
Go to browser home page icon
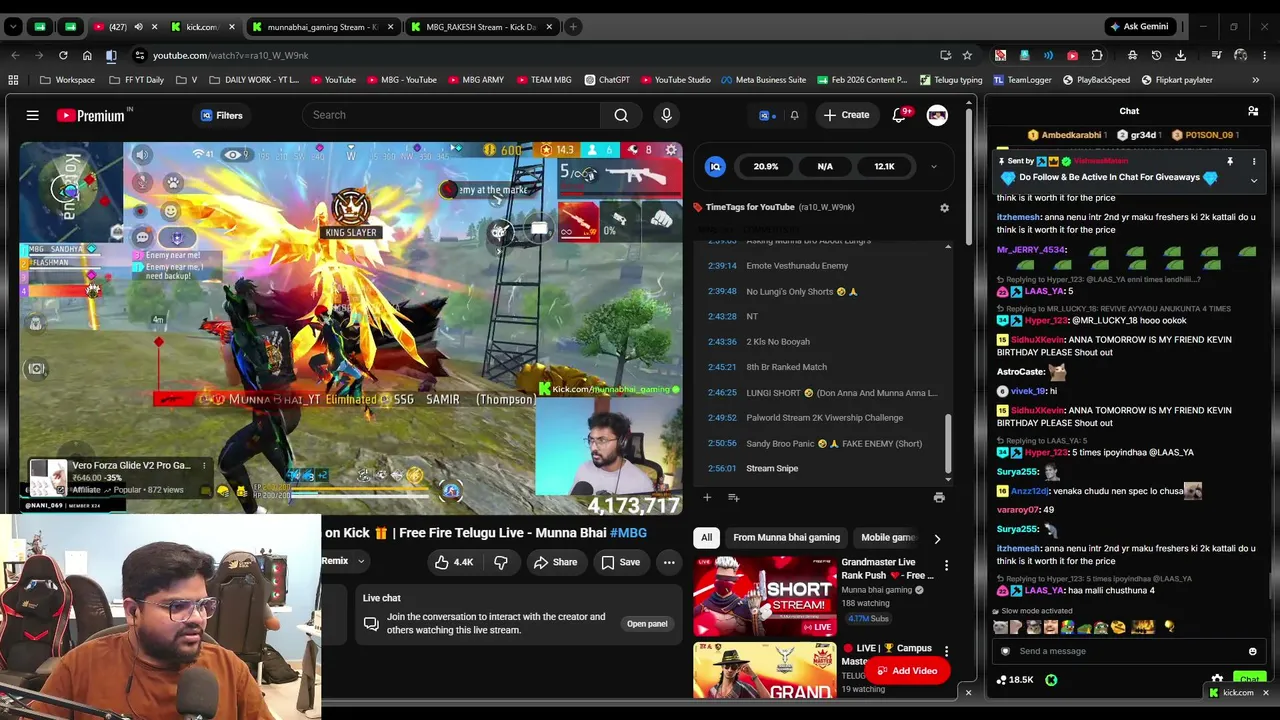(x=87, y=56)
